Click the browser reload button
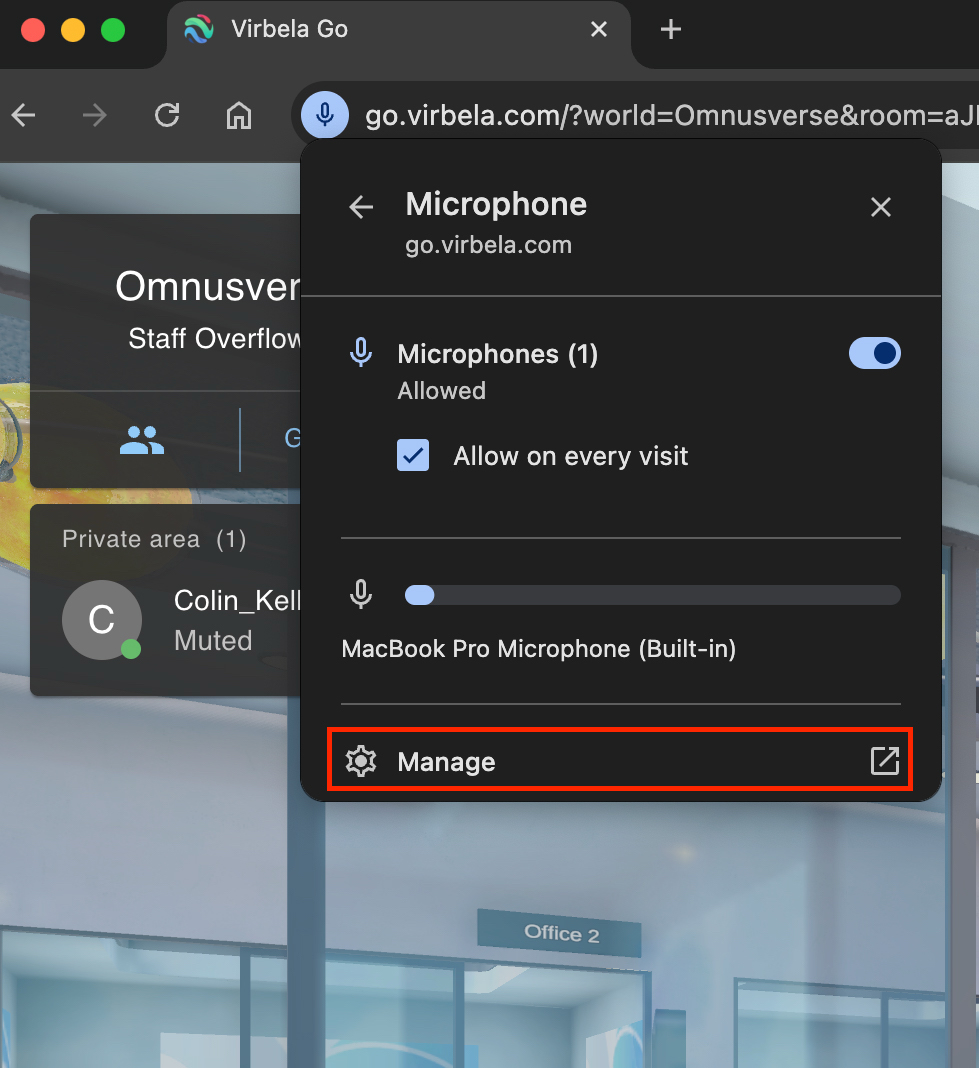979x1068 pixels. 167,116
